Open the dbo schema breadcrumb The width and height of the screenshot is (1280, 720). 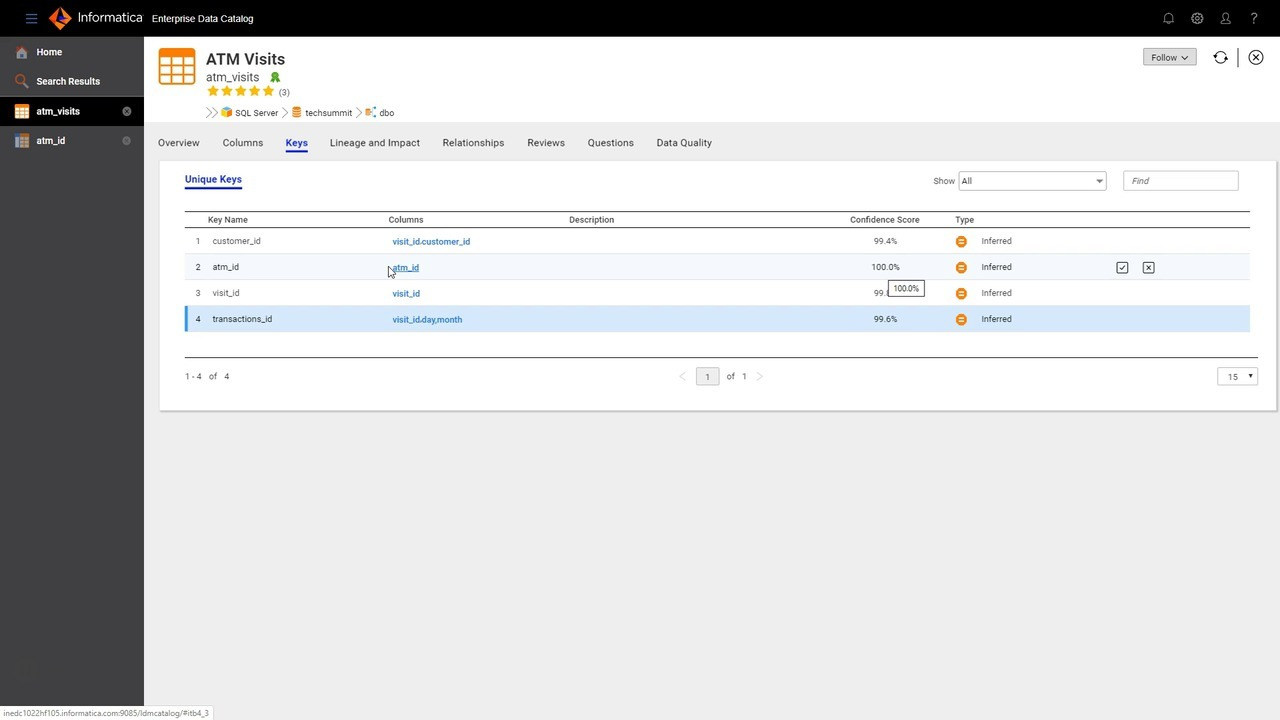pyautogui.click(x=380, y=113)
